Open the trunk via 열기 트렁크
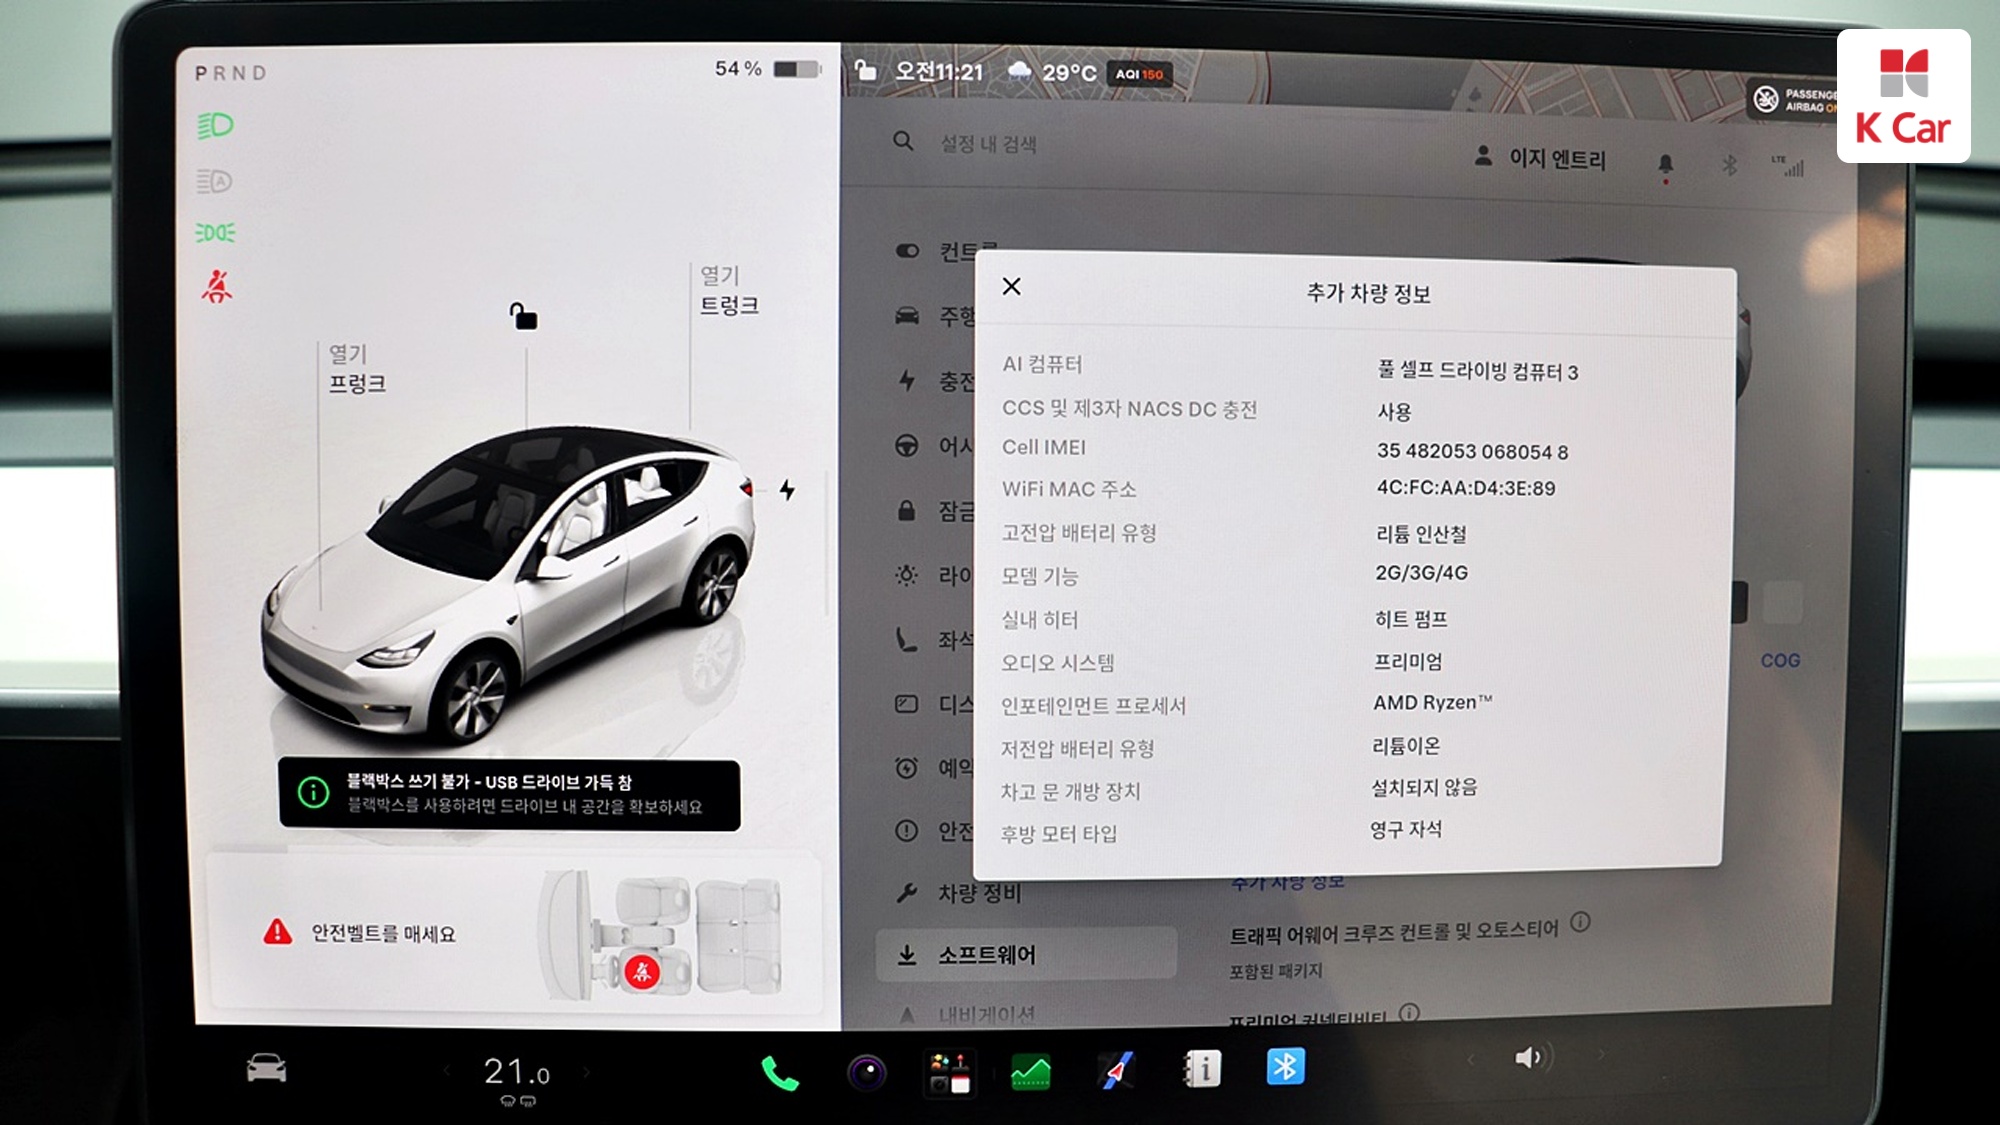The width and height of the screenshot is (2000, 1125). pos(729,290)
